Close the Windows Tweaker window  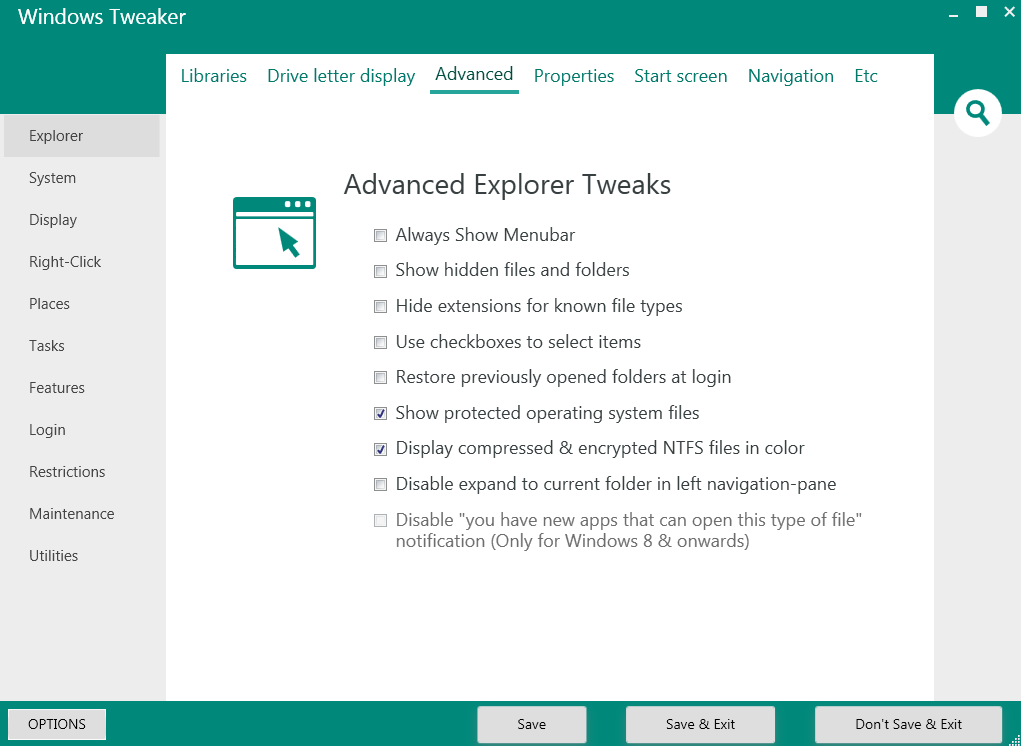[1010, 12]
